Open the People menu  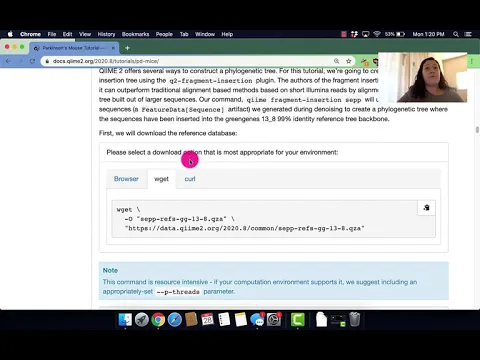point(164,34)
